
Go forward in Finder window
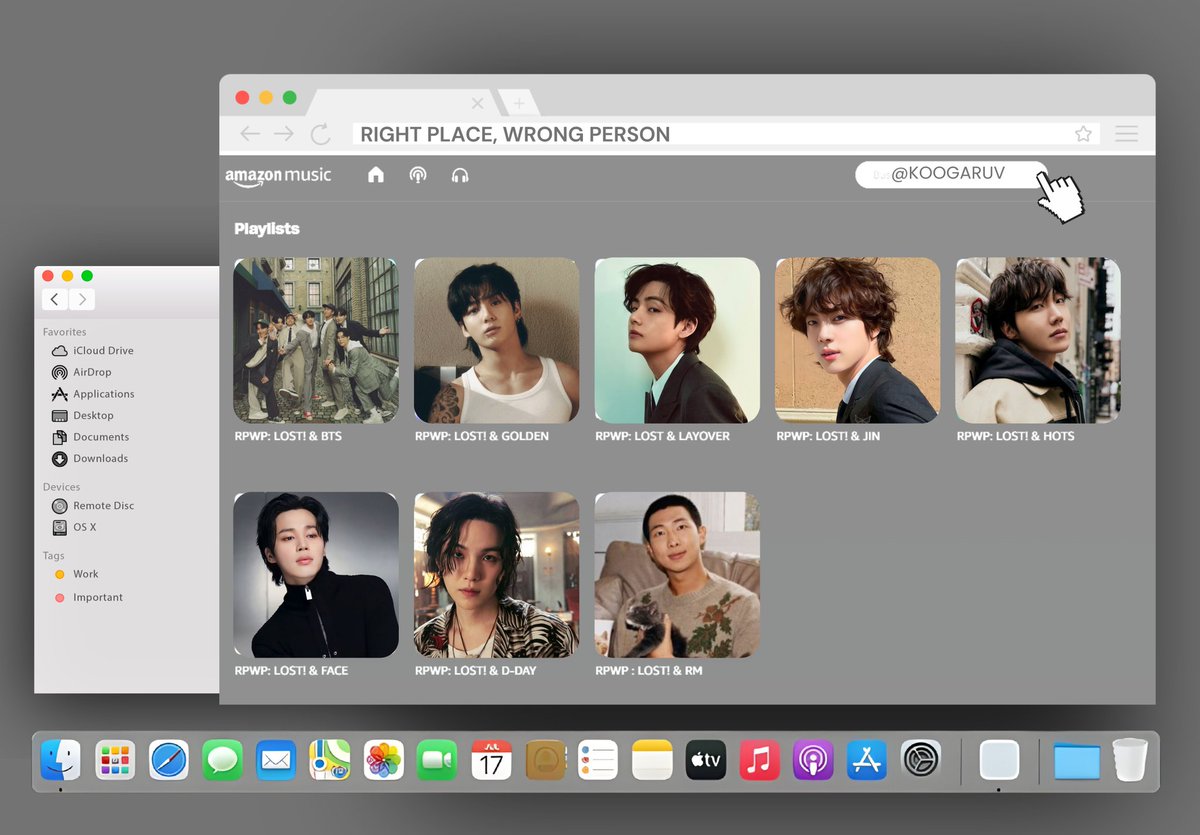82,299
